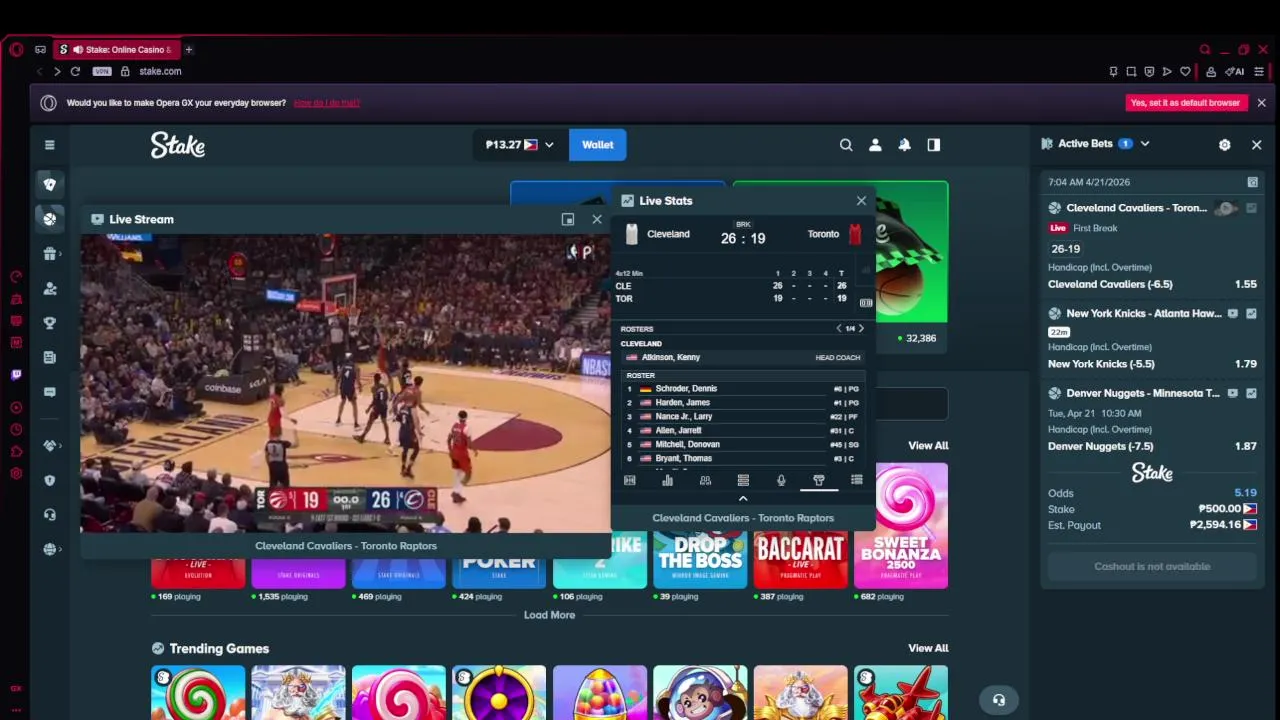Open the Baccarat Live game tile
The height and width of the screenshot is (720, 1280).
[800, 560]
